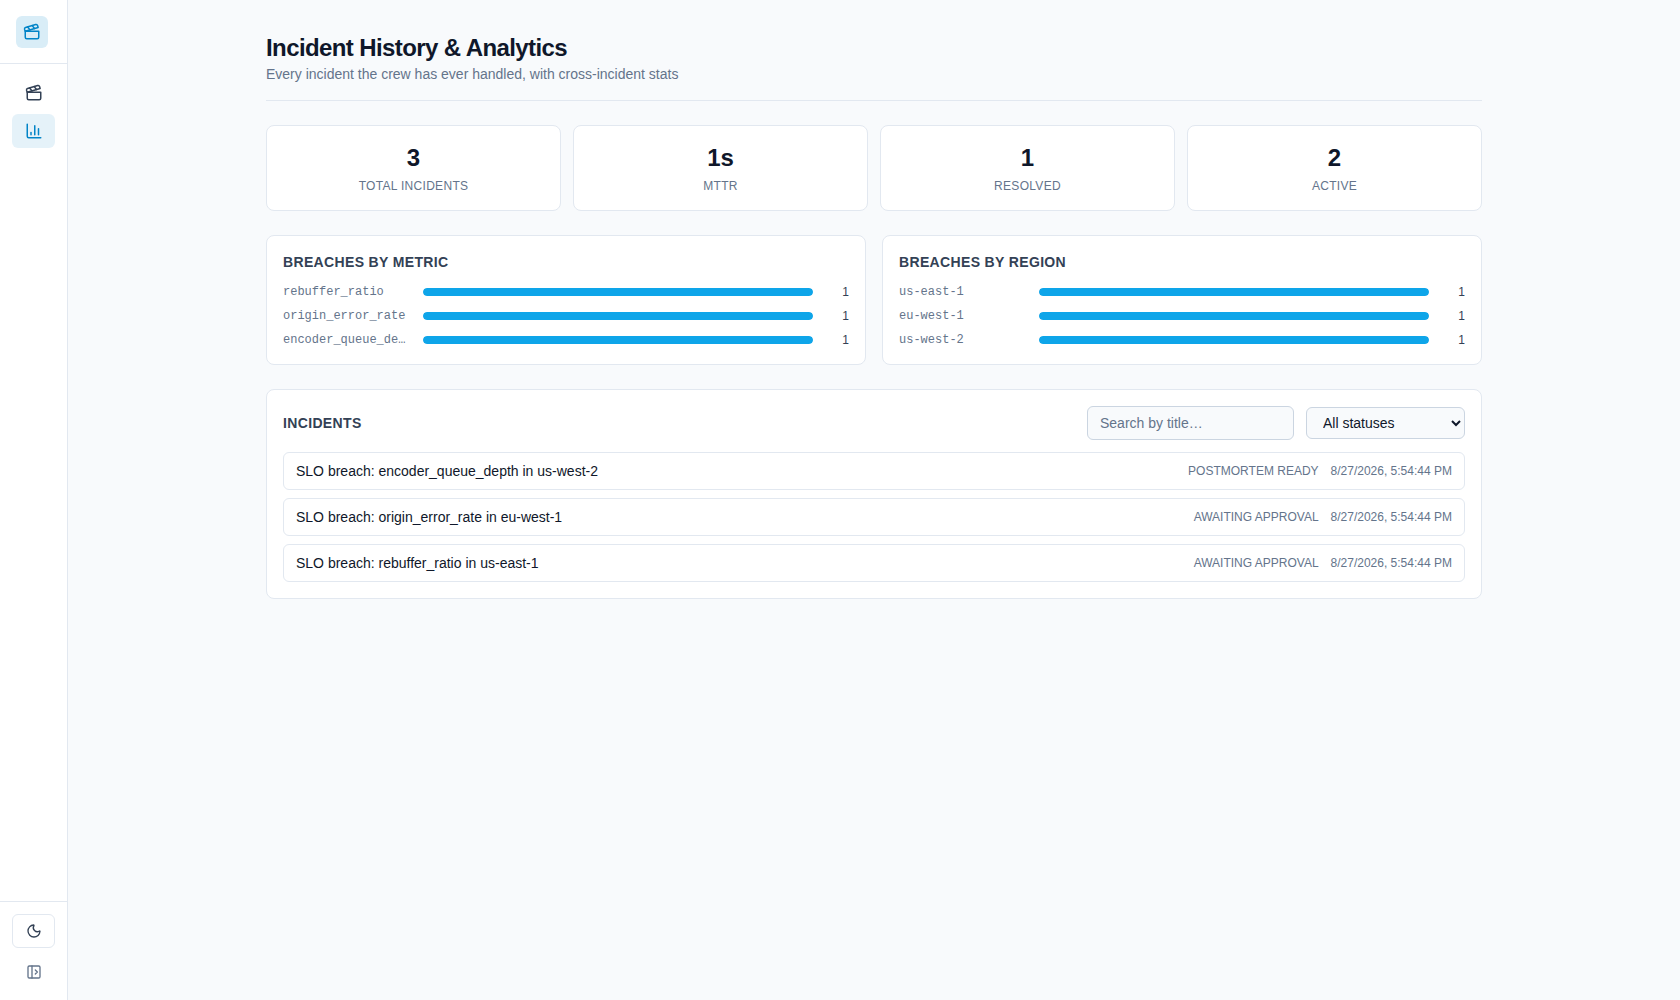Click the timestamp on the encoder_queue_depth row
Viewport: 1680px width, 1000px height.
pyautogui.click(x=1391, y=471)
